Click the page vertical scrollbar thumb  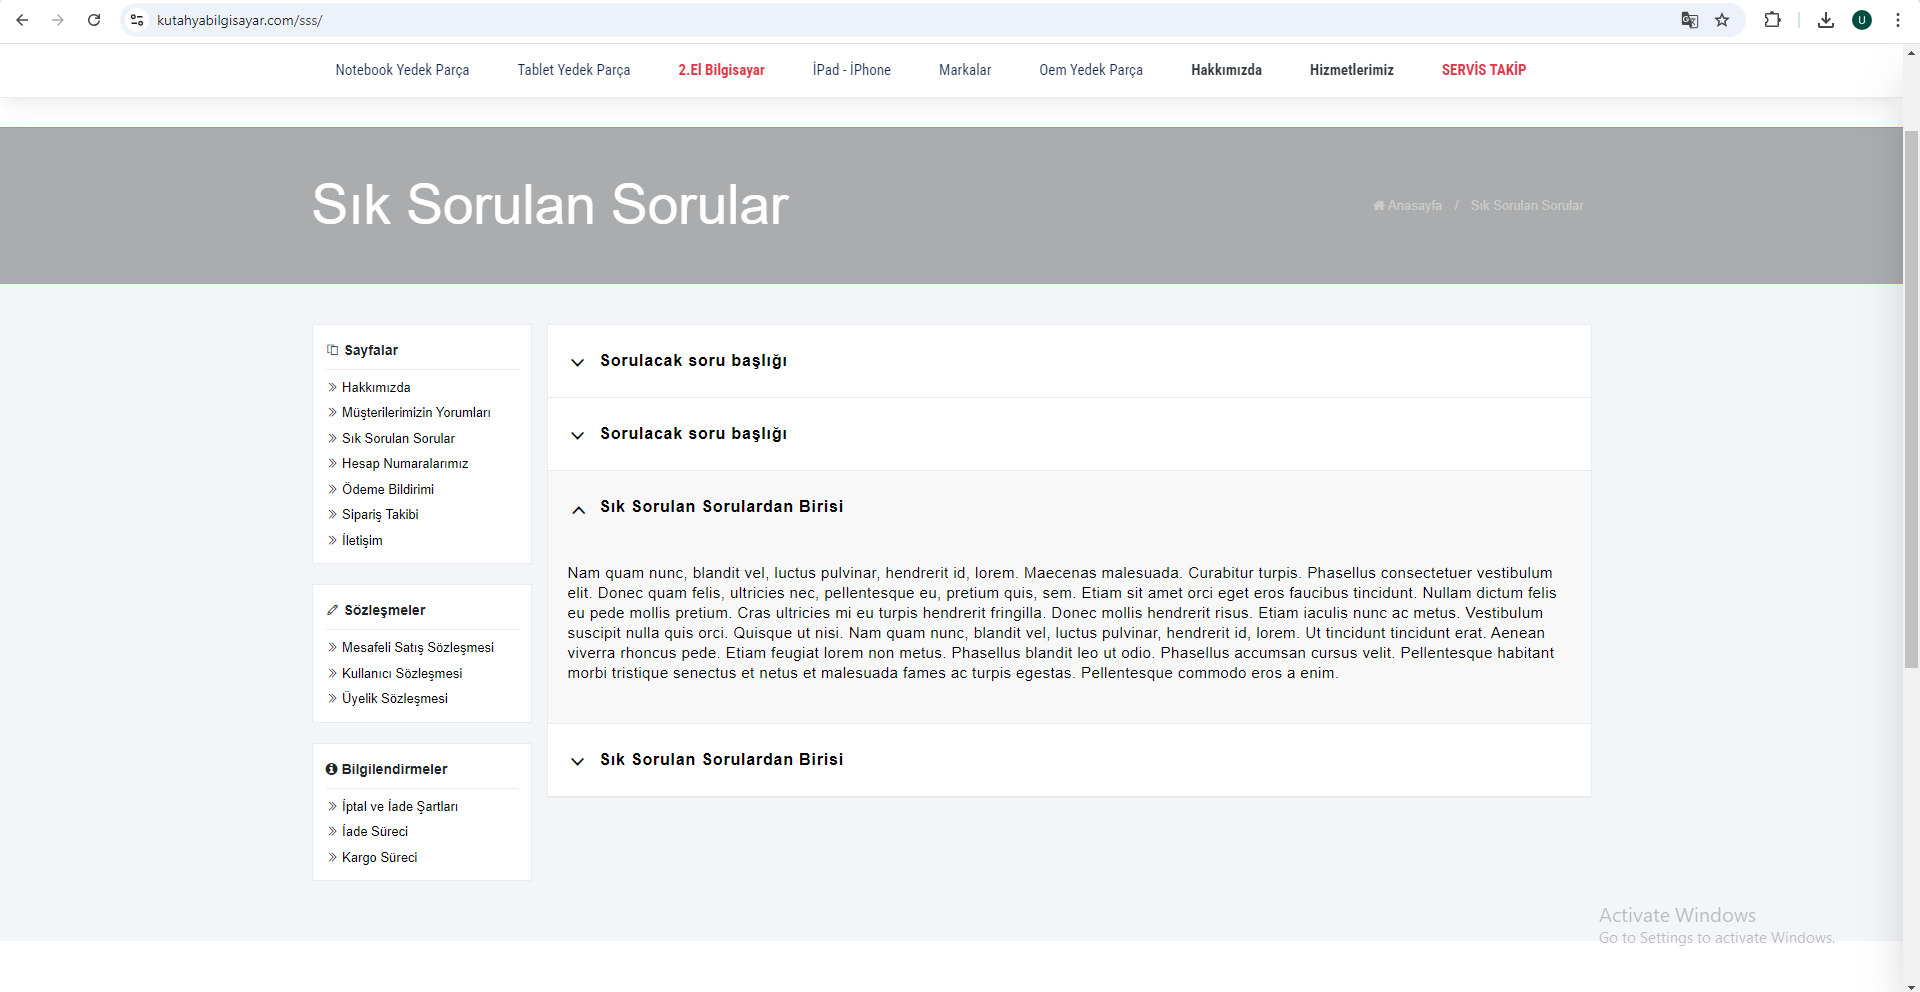pyautogui.click(x=1911, y=398)
